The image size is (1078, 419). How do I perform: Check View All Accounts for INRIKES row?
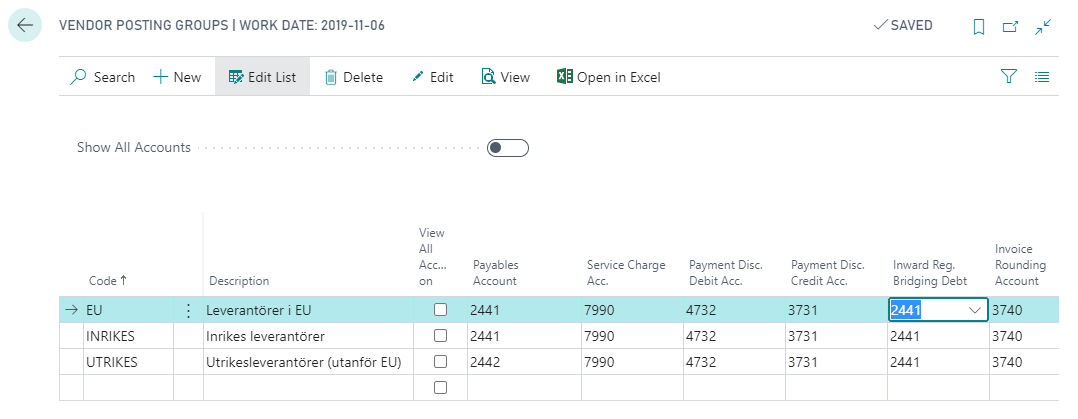440,336
